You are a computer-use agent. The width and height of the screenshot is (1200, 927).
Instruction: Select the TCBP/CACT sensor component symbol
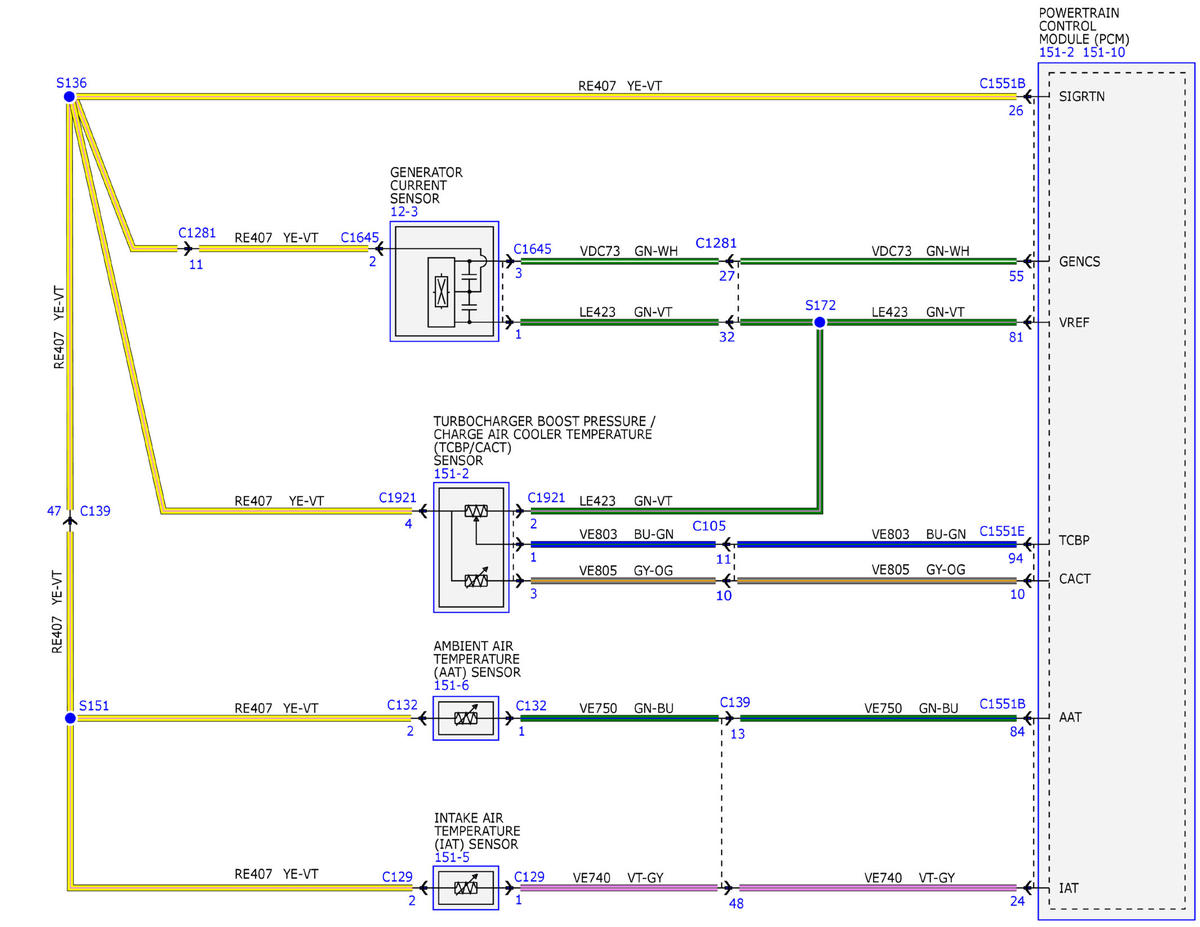pyautogui.click(x=471, y=547)
